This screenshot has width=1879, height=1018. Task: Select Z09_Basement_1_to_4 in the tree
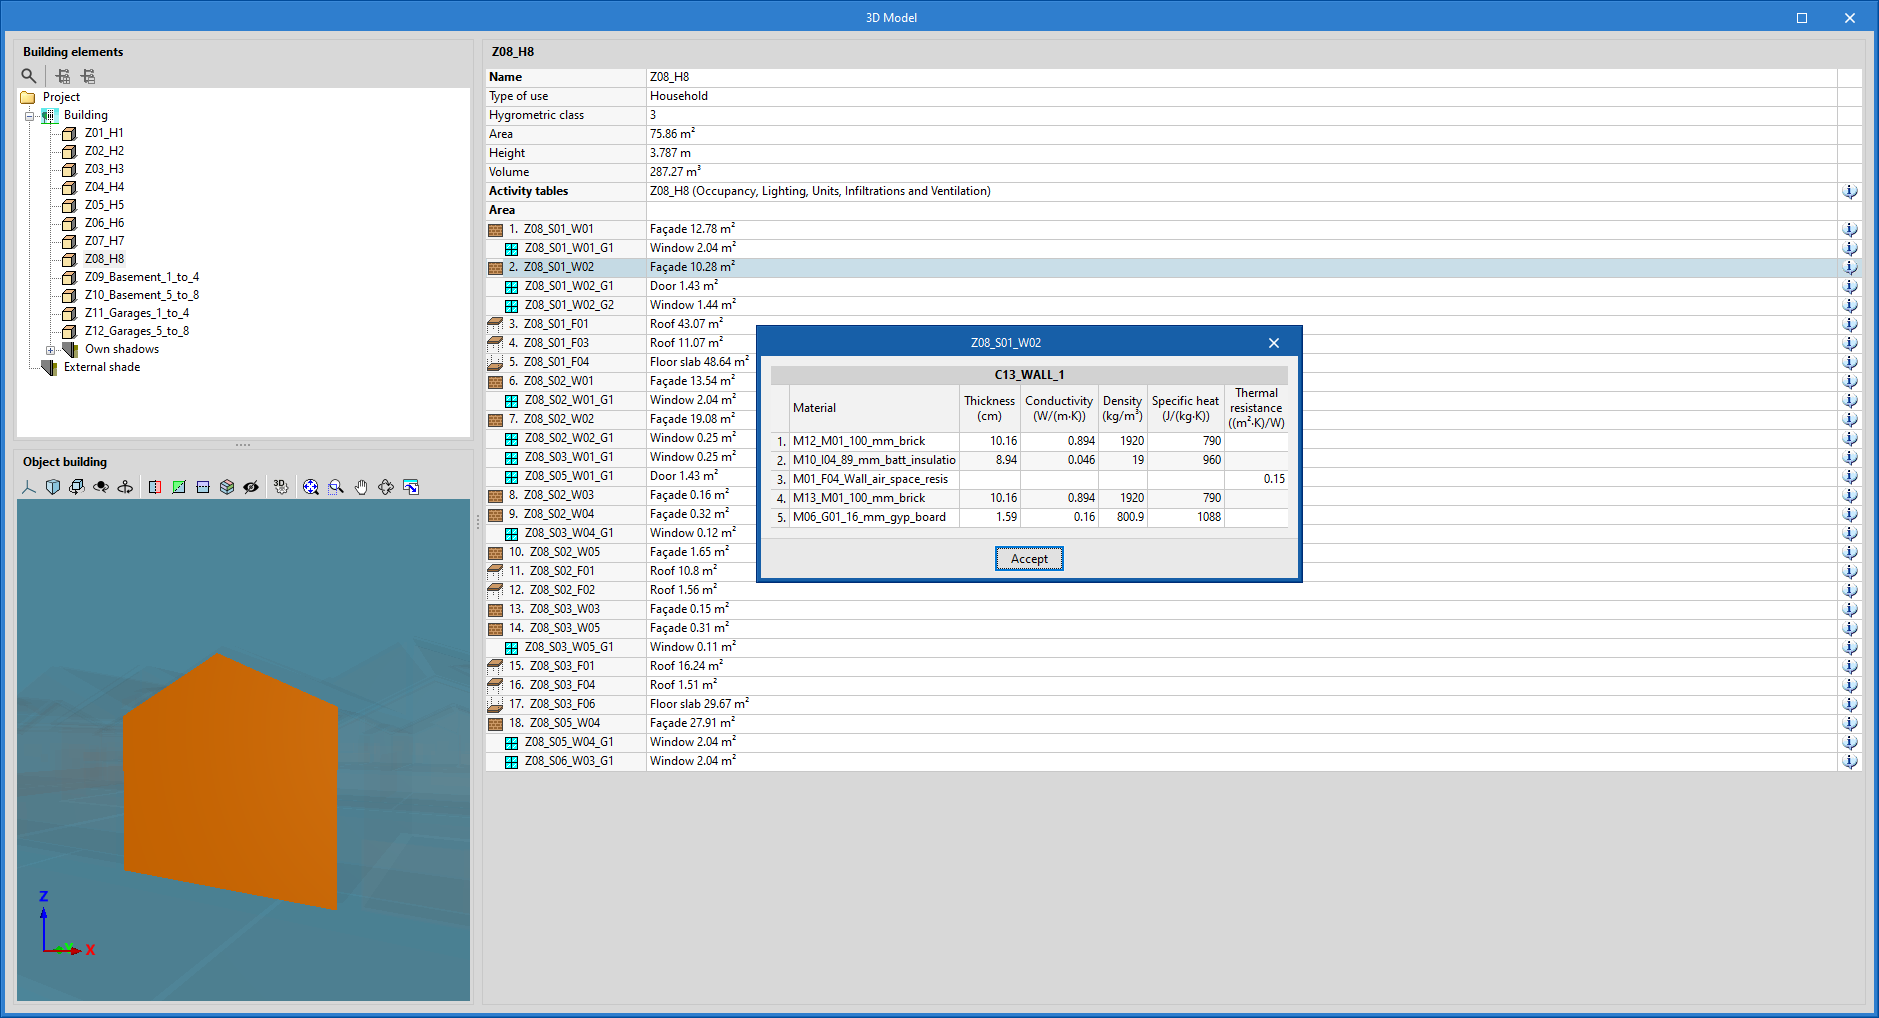(141, 277)
